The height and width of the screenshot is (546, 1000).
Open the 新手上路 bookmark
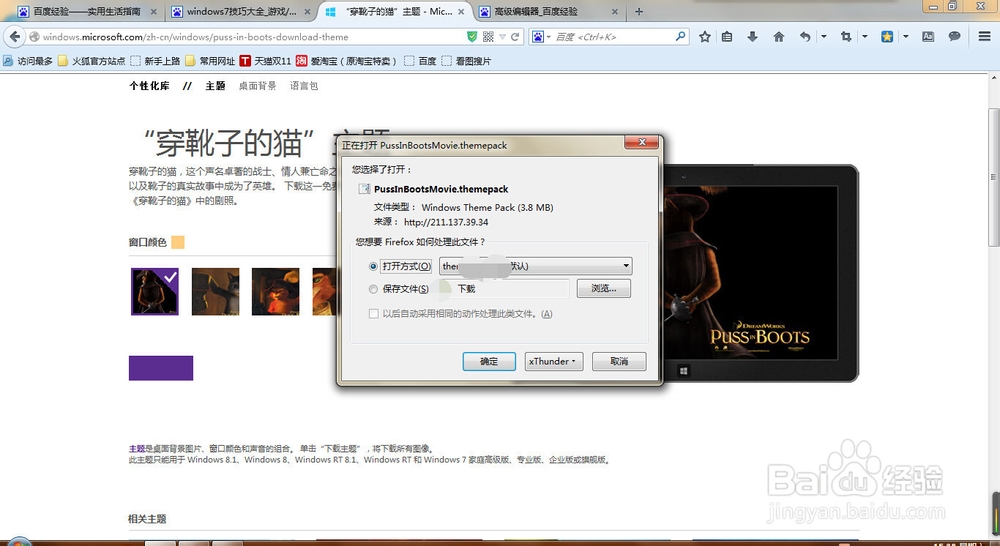[x=155, y=61]
